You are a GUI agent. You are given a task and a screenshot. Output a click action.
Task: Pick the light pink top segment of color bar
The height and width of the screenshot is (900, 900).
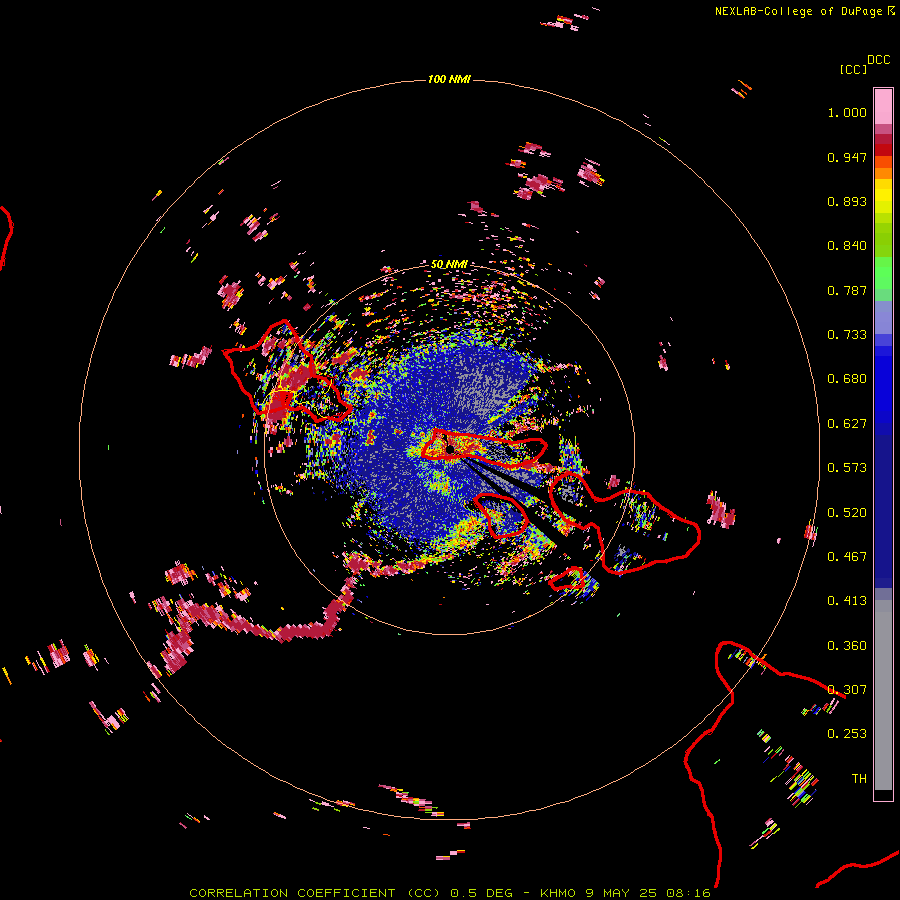pyautogui.click(x=883, y=106)
